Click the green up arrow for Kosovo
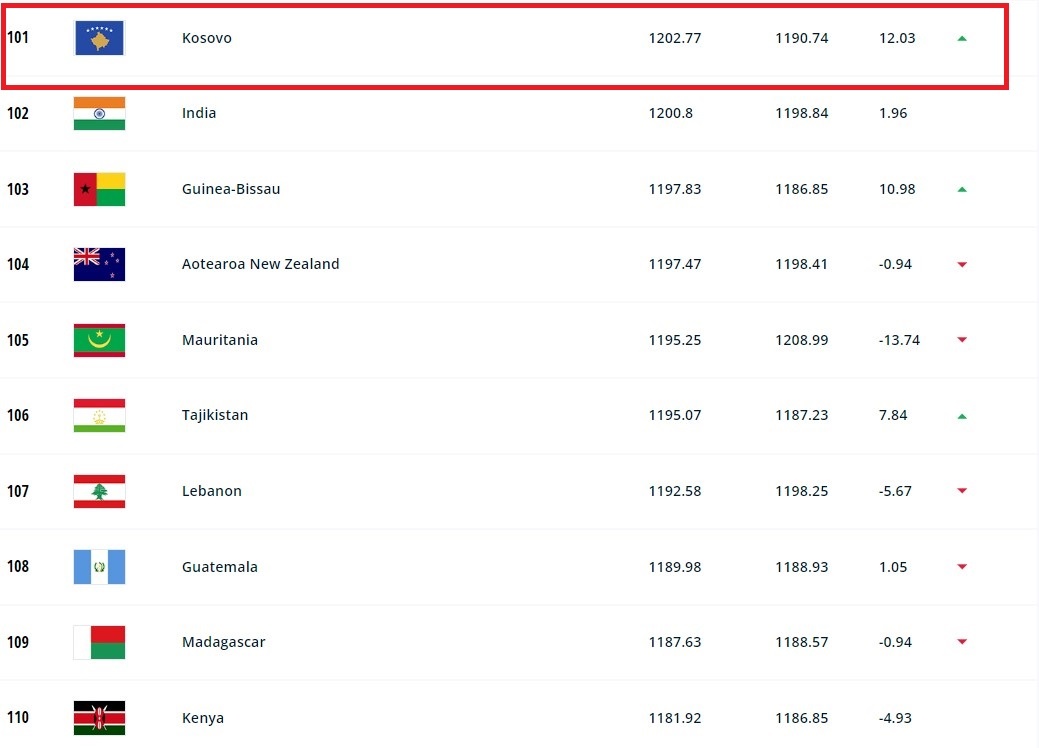 [962, 38]
